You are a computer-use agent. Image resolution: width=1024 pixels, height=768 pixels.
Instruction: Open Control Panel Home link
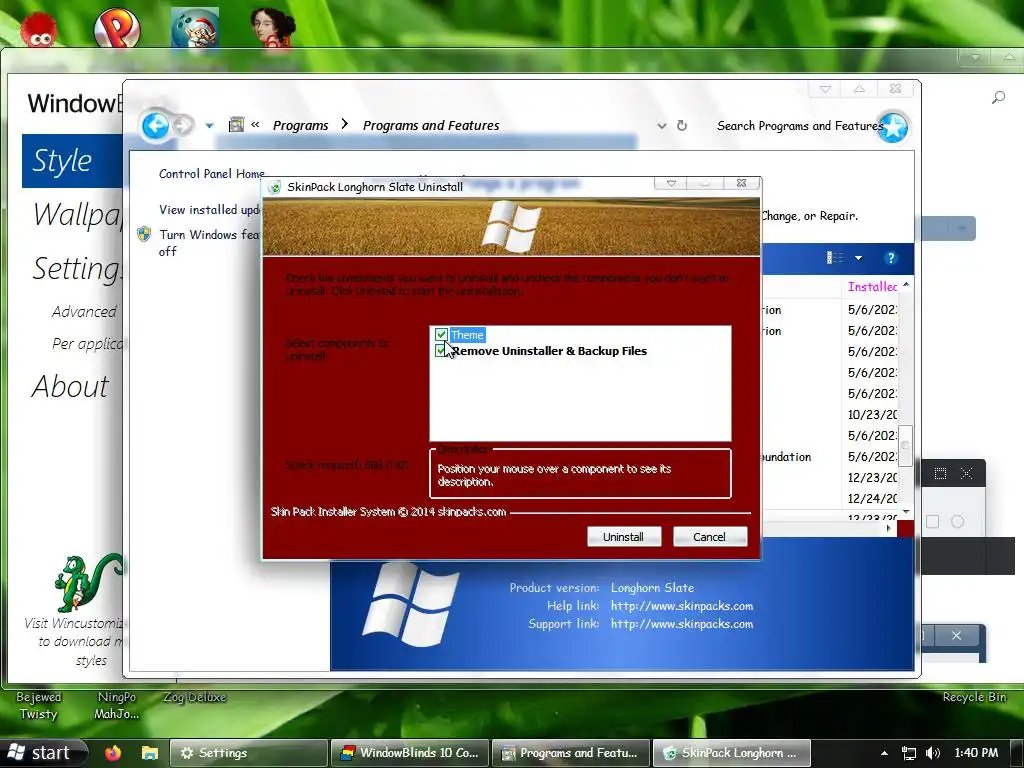click(212, 174)
